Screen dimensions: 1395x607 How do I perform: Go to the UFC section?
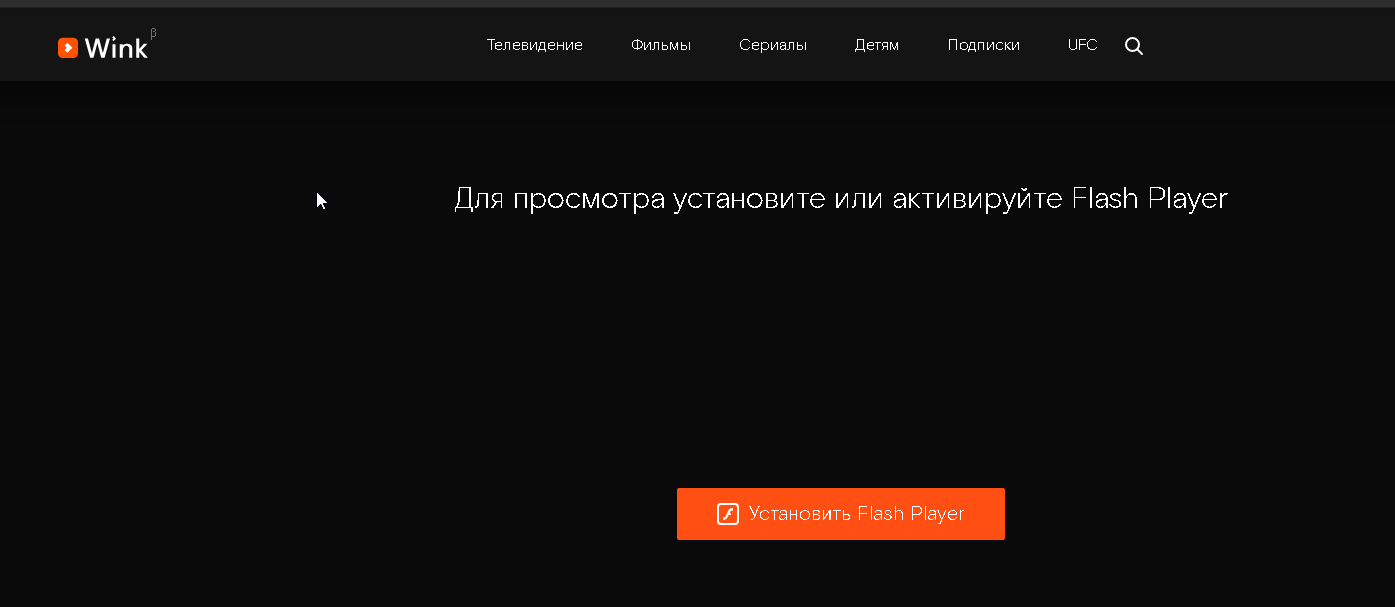1083,45
